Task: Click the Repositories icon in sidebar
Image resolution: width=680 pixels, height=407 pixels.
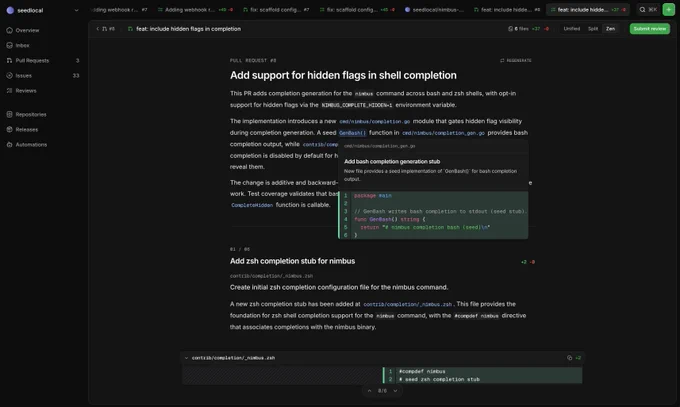Action: click(10, 115)
